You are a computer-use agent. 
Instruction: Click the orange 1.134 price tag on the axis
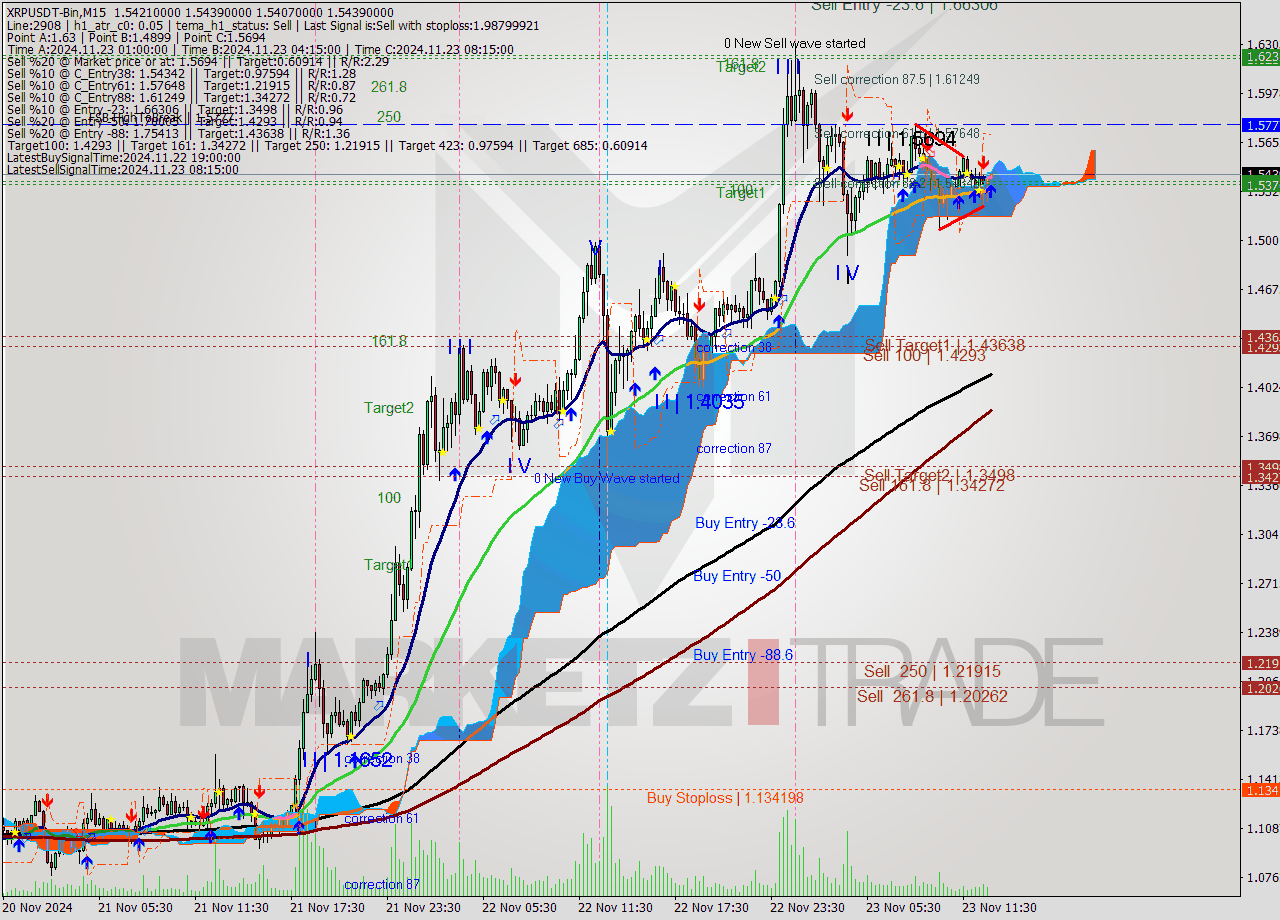point(1260,790)
